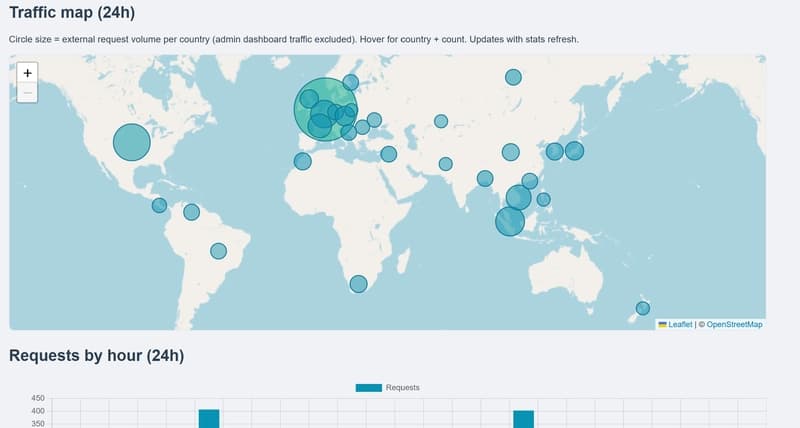
Task: Click the traffic circle over Kazakhstan
Action: [x=441, y=121]
